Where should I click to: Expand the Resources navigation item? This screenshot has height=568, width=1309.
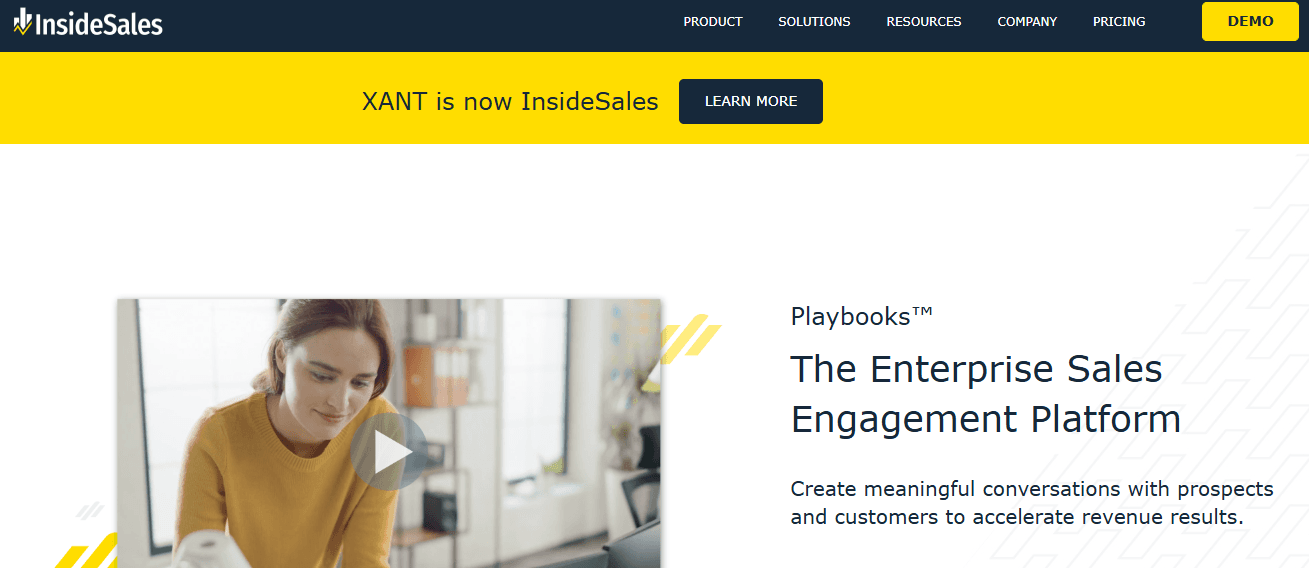tap(924, 21)
